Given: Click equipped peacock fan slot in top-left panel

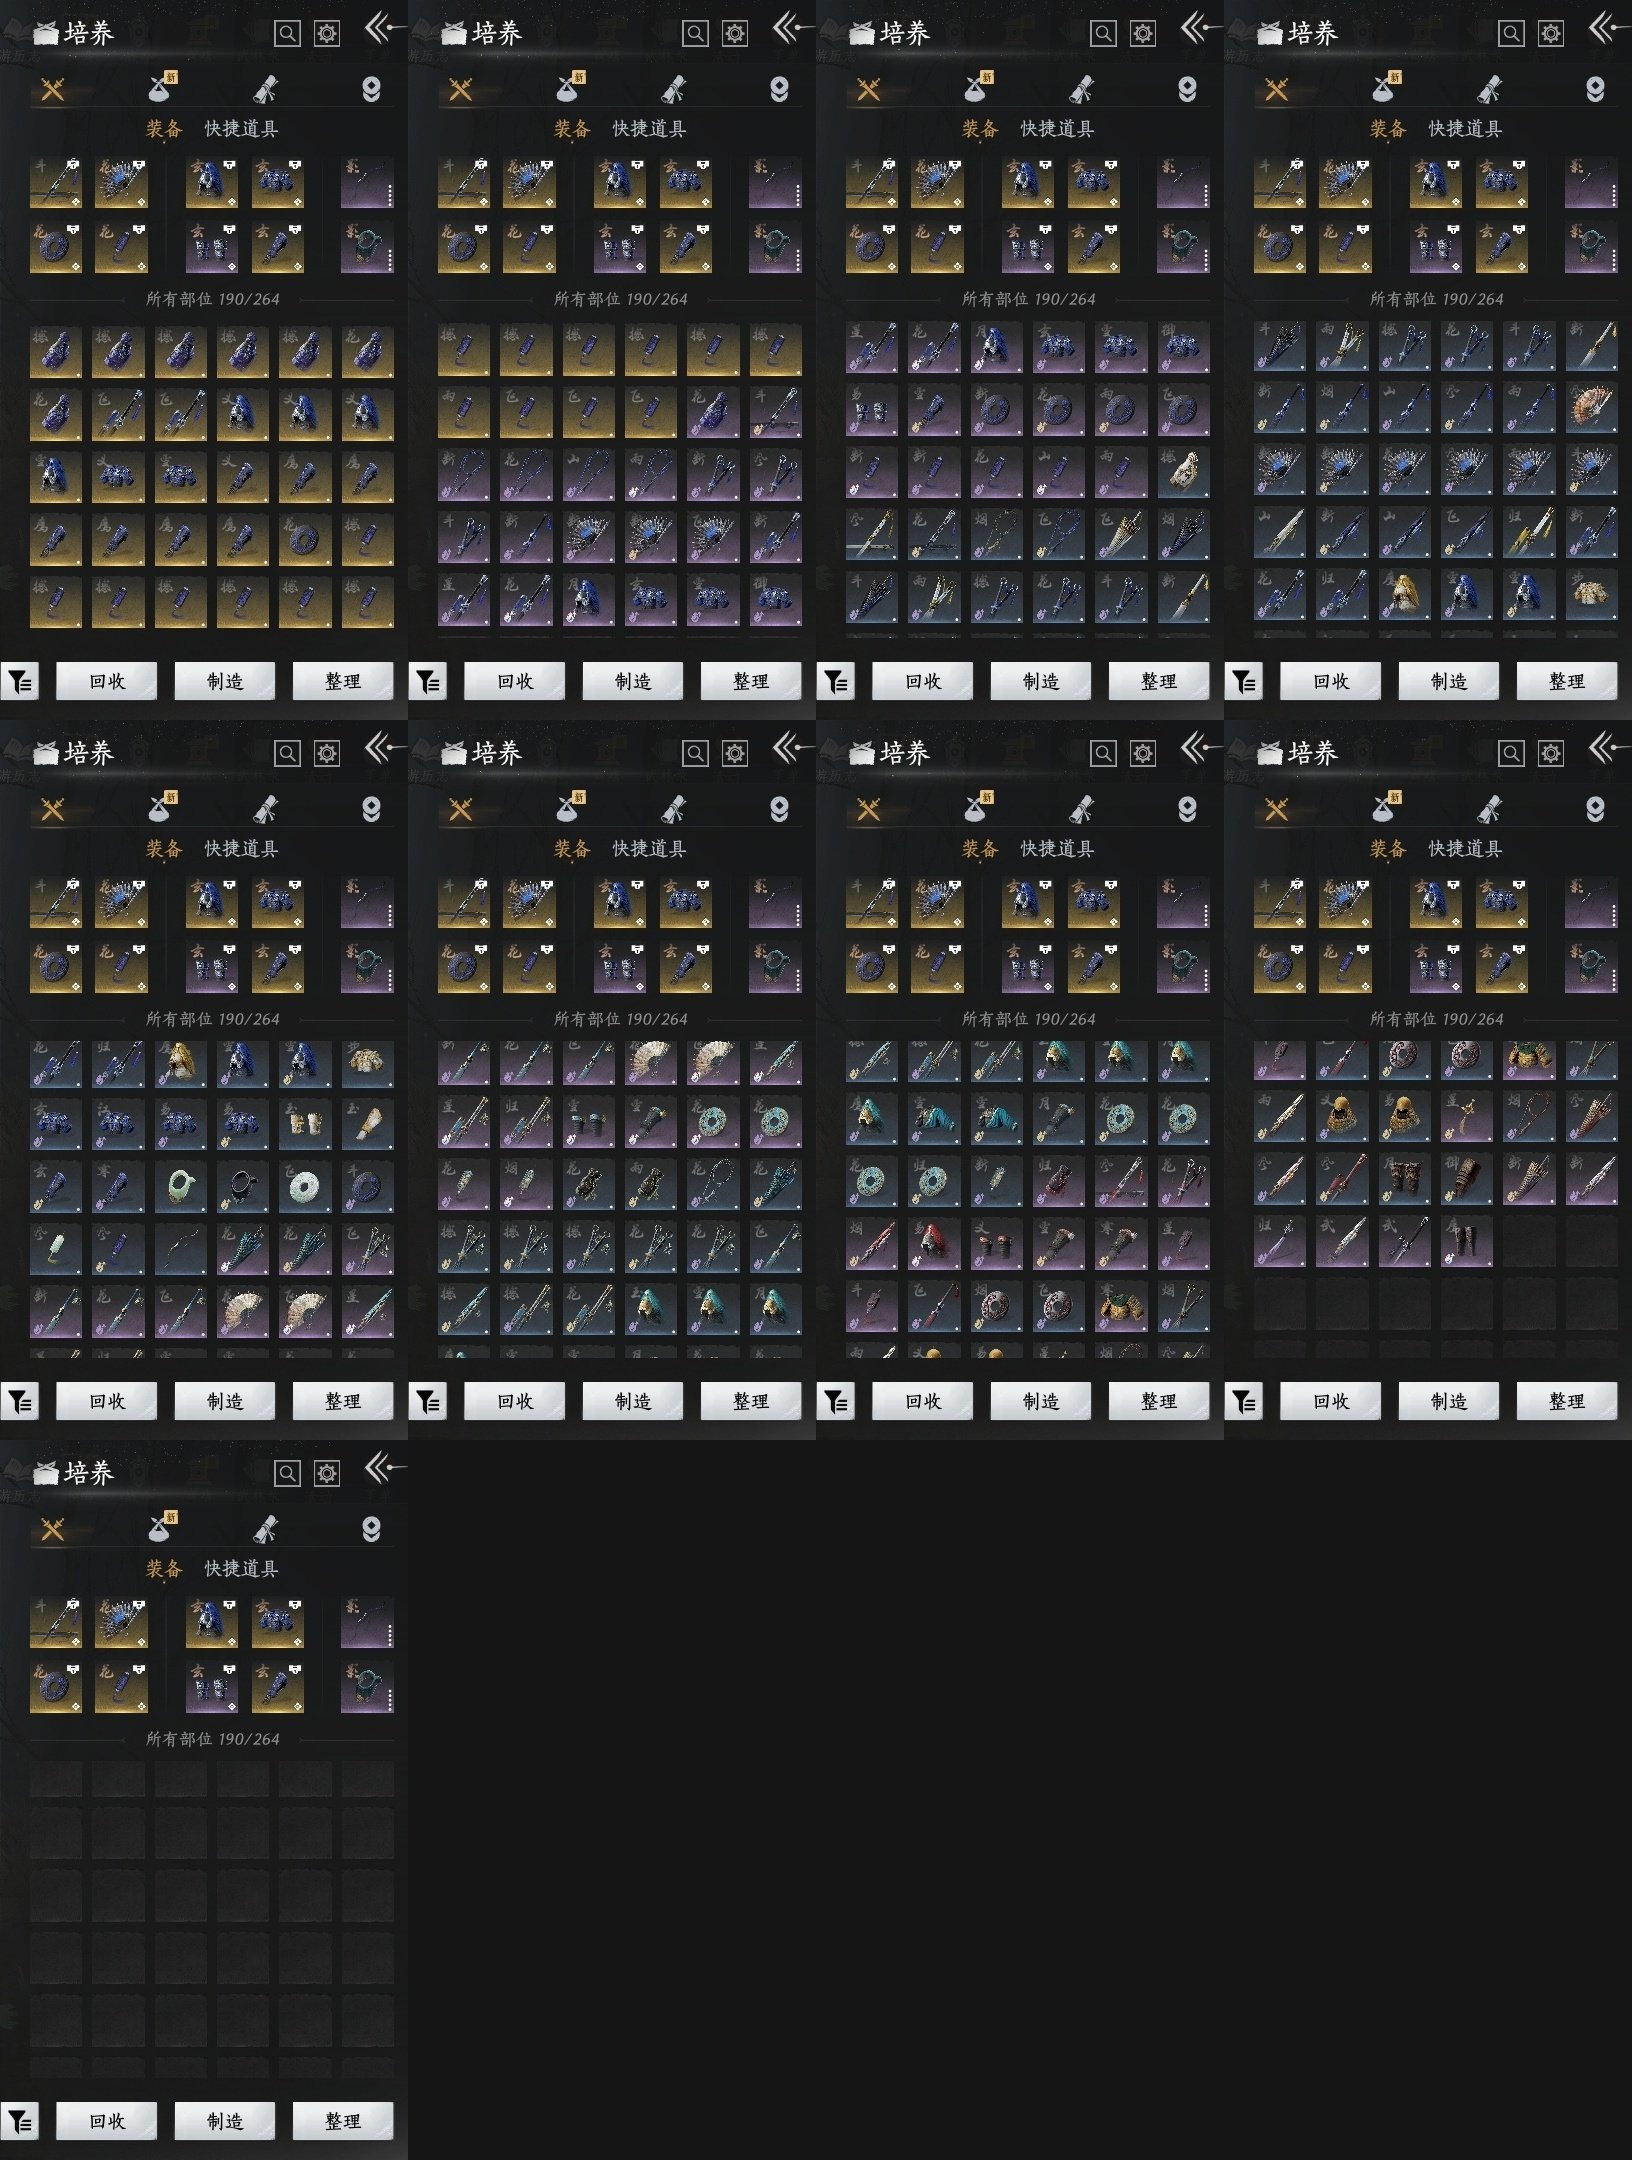Looking at the screenshot, I should [120, 183].
